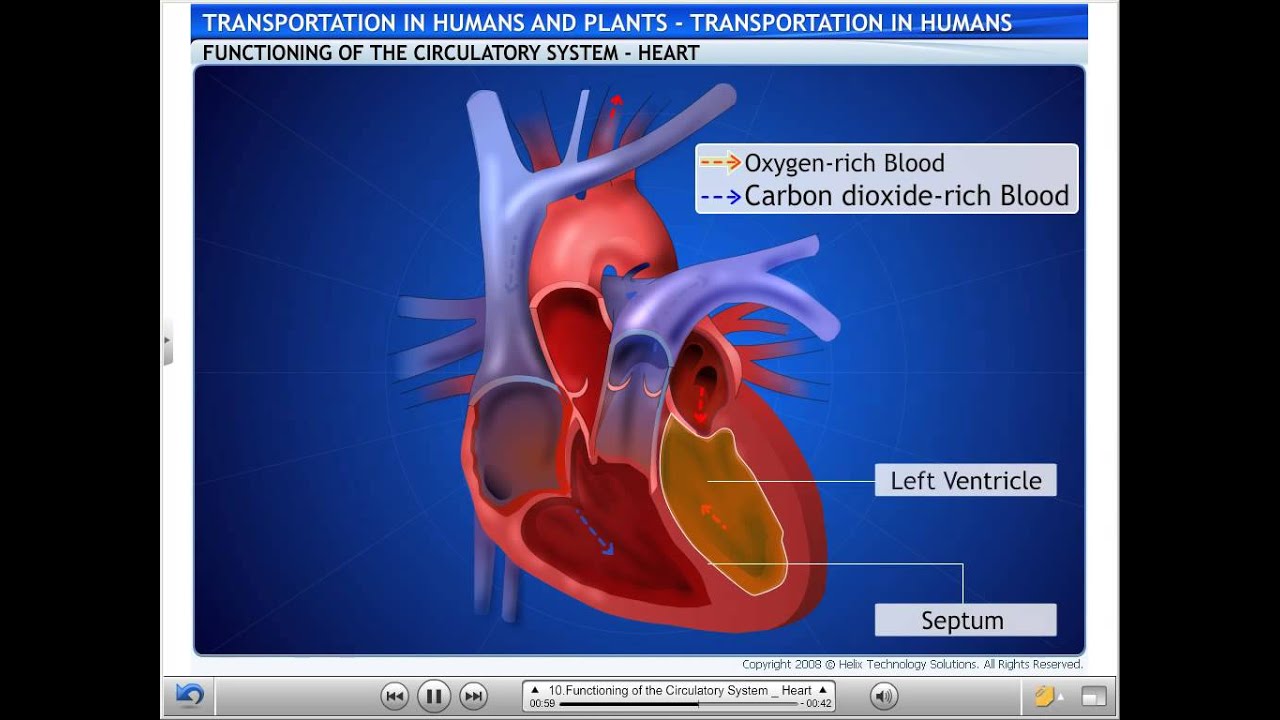Click the Helix Technology Solutions copyright text

point(912,664)
